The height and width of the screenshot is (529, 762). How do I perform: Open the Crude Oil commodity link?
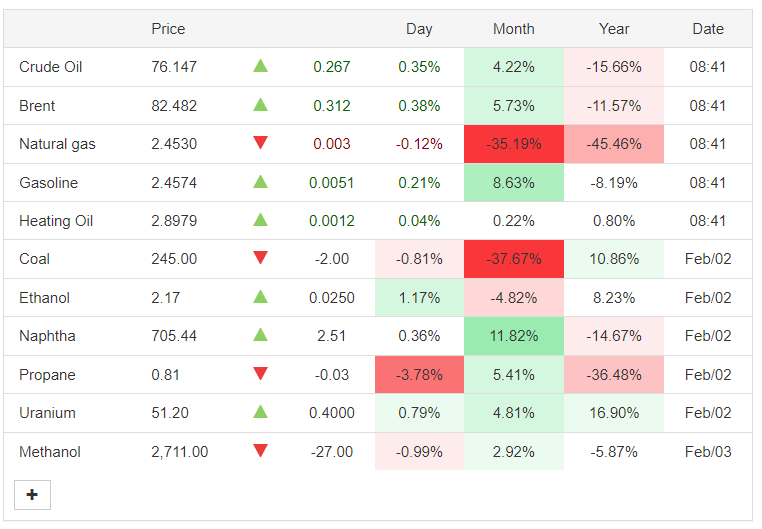coord(51,67)
